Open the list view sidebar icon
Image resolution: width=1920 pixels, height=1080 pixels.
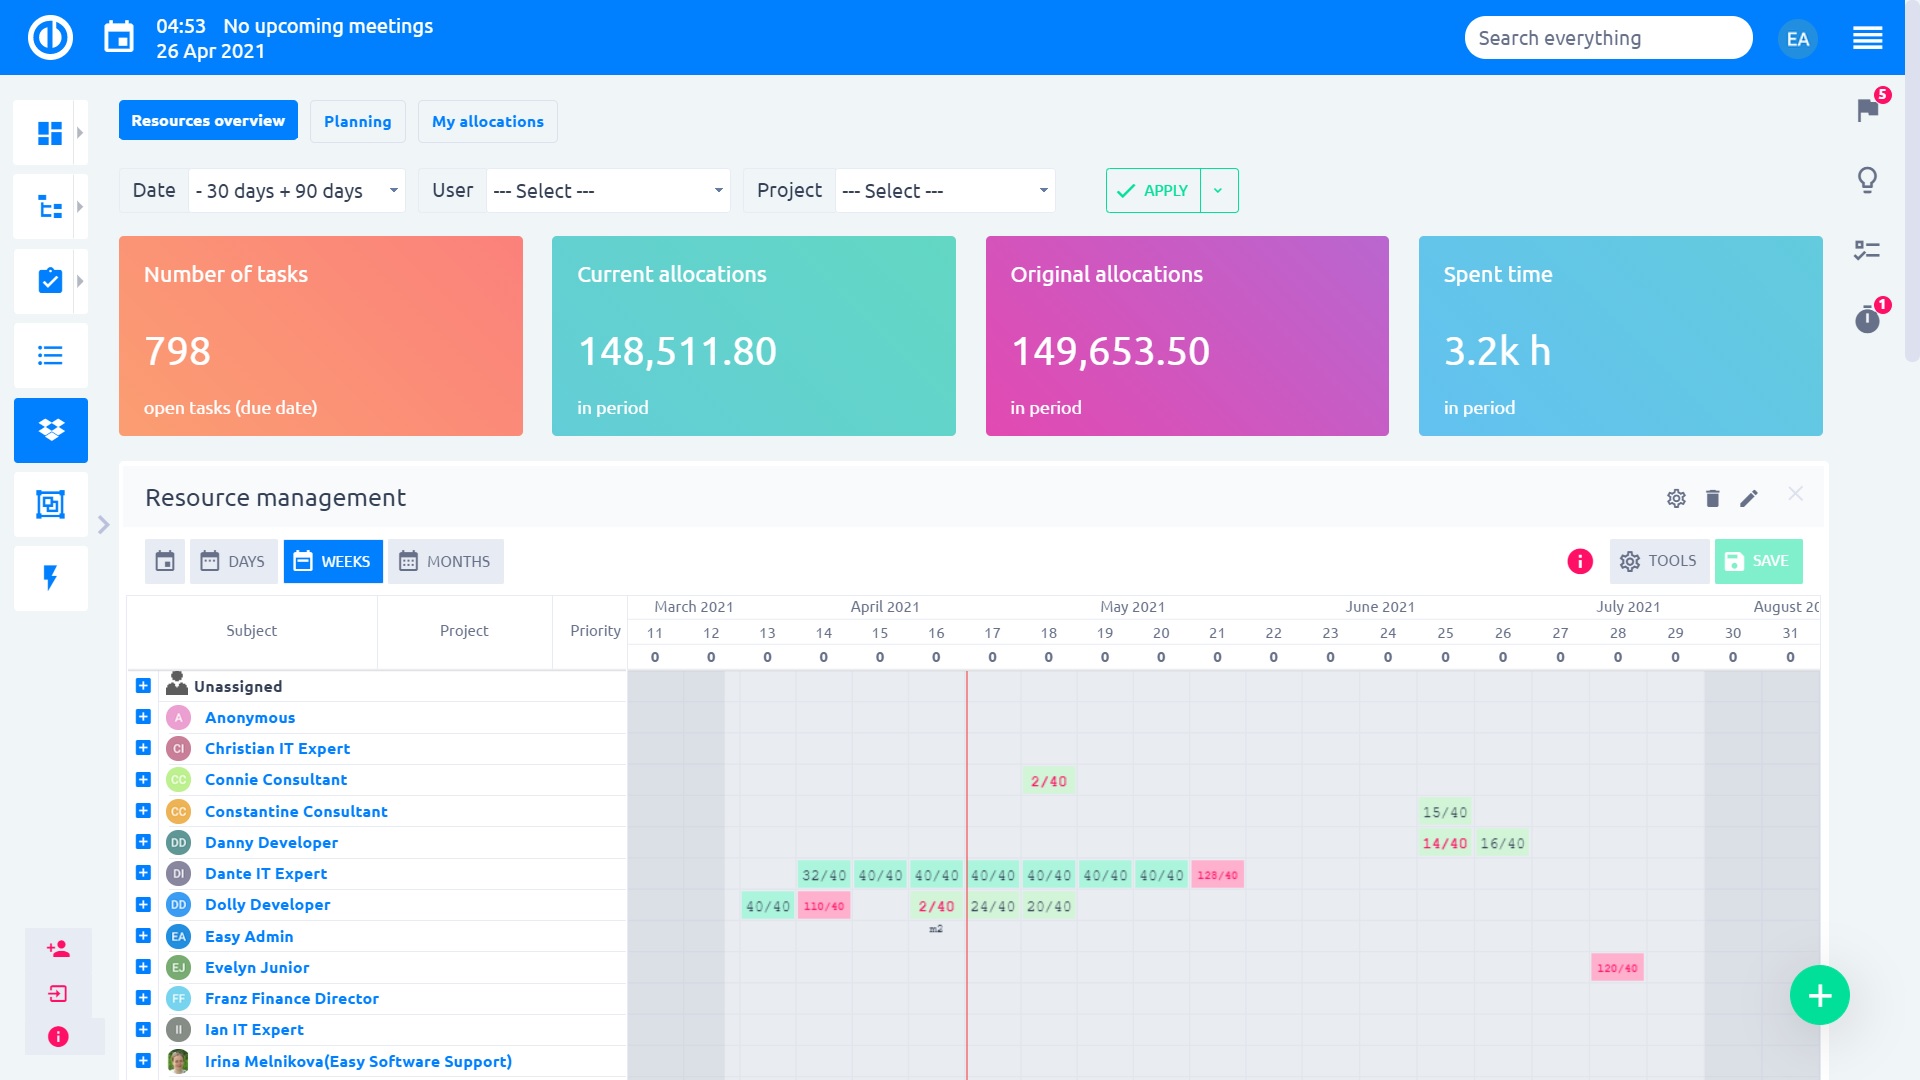tap(50, 355)
